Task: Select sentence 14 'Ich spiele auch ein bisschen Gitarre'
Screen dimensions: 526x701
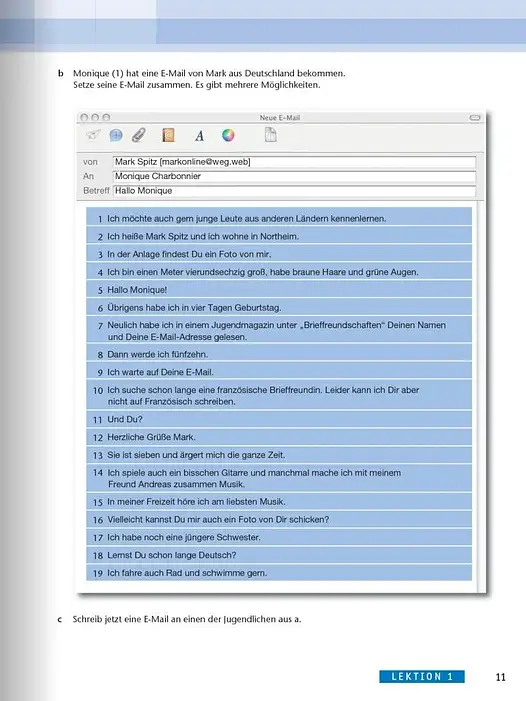Action: [x=279, y=478]
